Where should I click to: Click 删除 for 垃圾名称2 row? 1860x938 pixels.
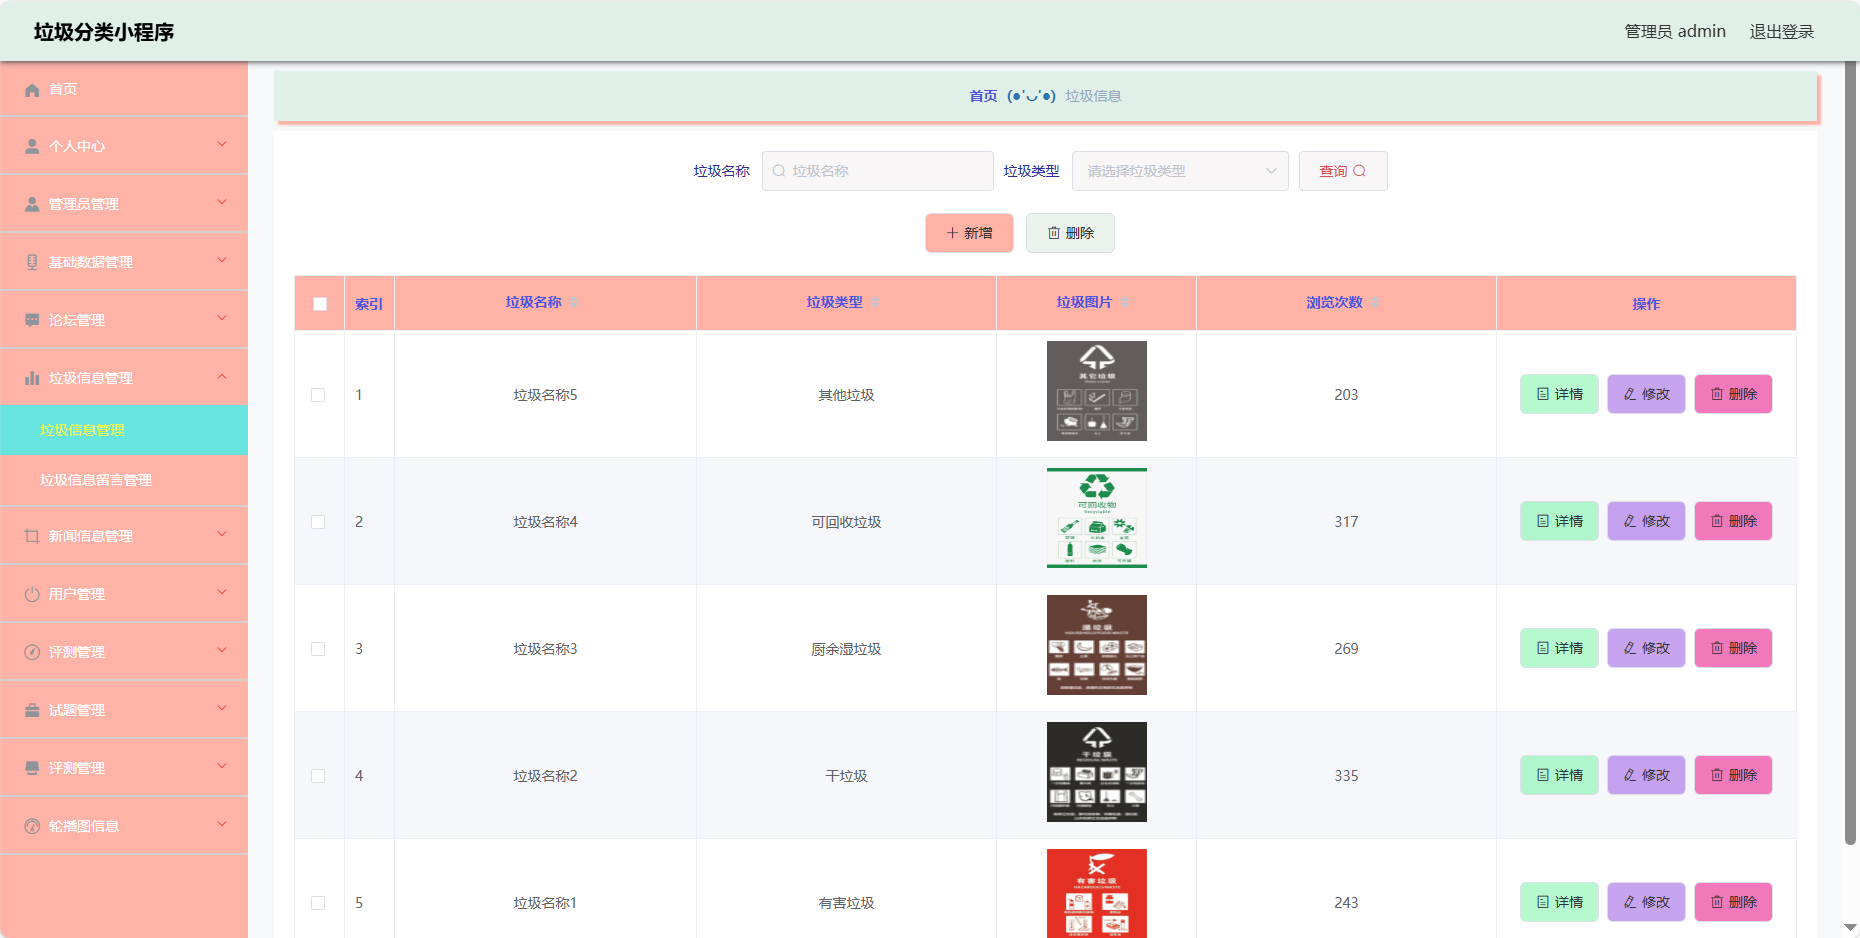pyautogui.click(x=1733, y=775)
